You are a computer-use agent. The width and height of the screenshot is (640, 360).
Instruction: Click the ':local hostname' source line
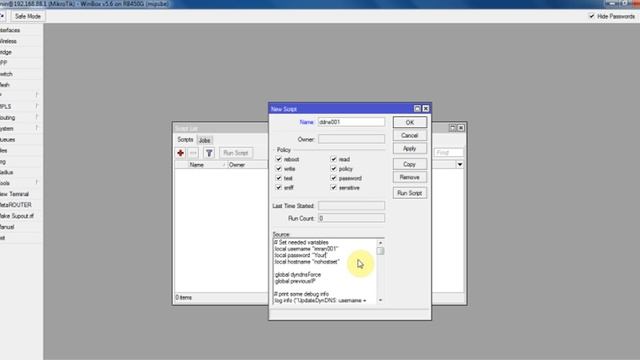pos(307,262)
